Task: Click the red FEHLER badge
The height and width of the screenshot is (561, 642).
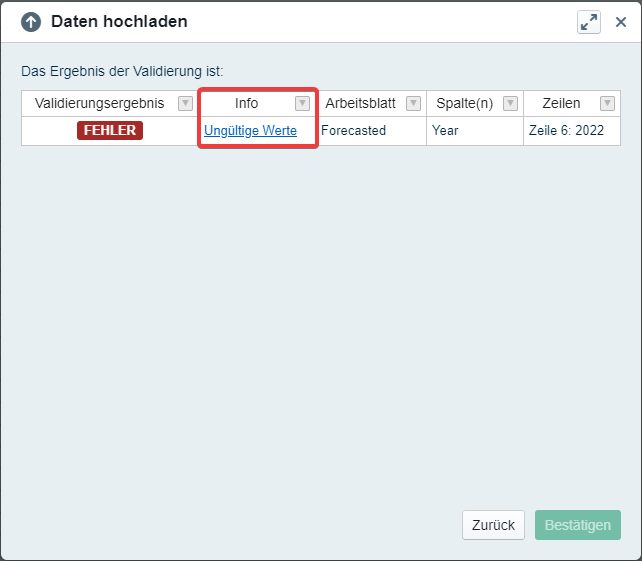Action: (110, 130)
